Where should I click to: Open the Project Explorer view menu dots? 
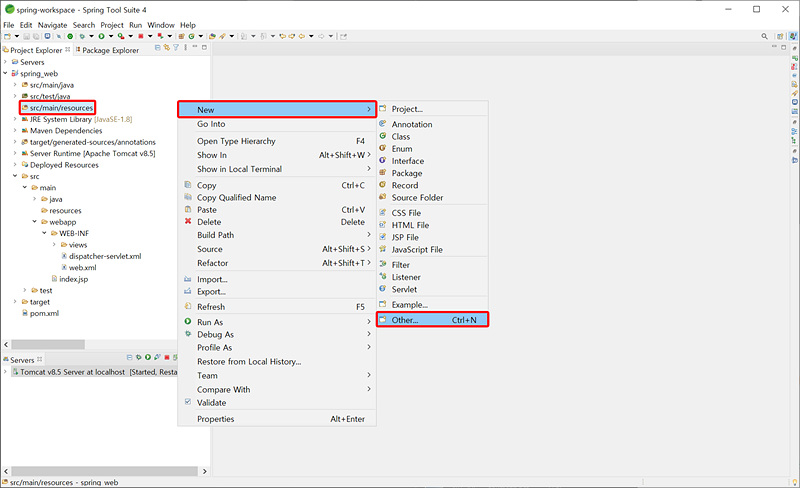(185, 47)
